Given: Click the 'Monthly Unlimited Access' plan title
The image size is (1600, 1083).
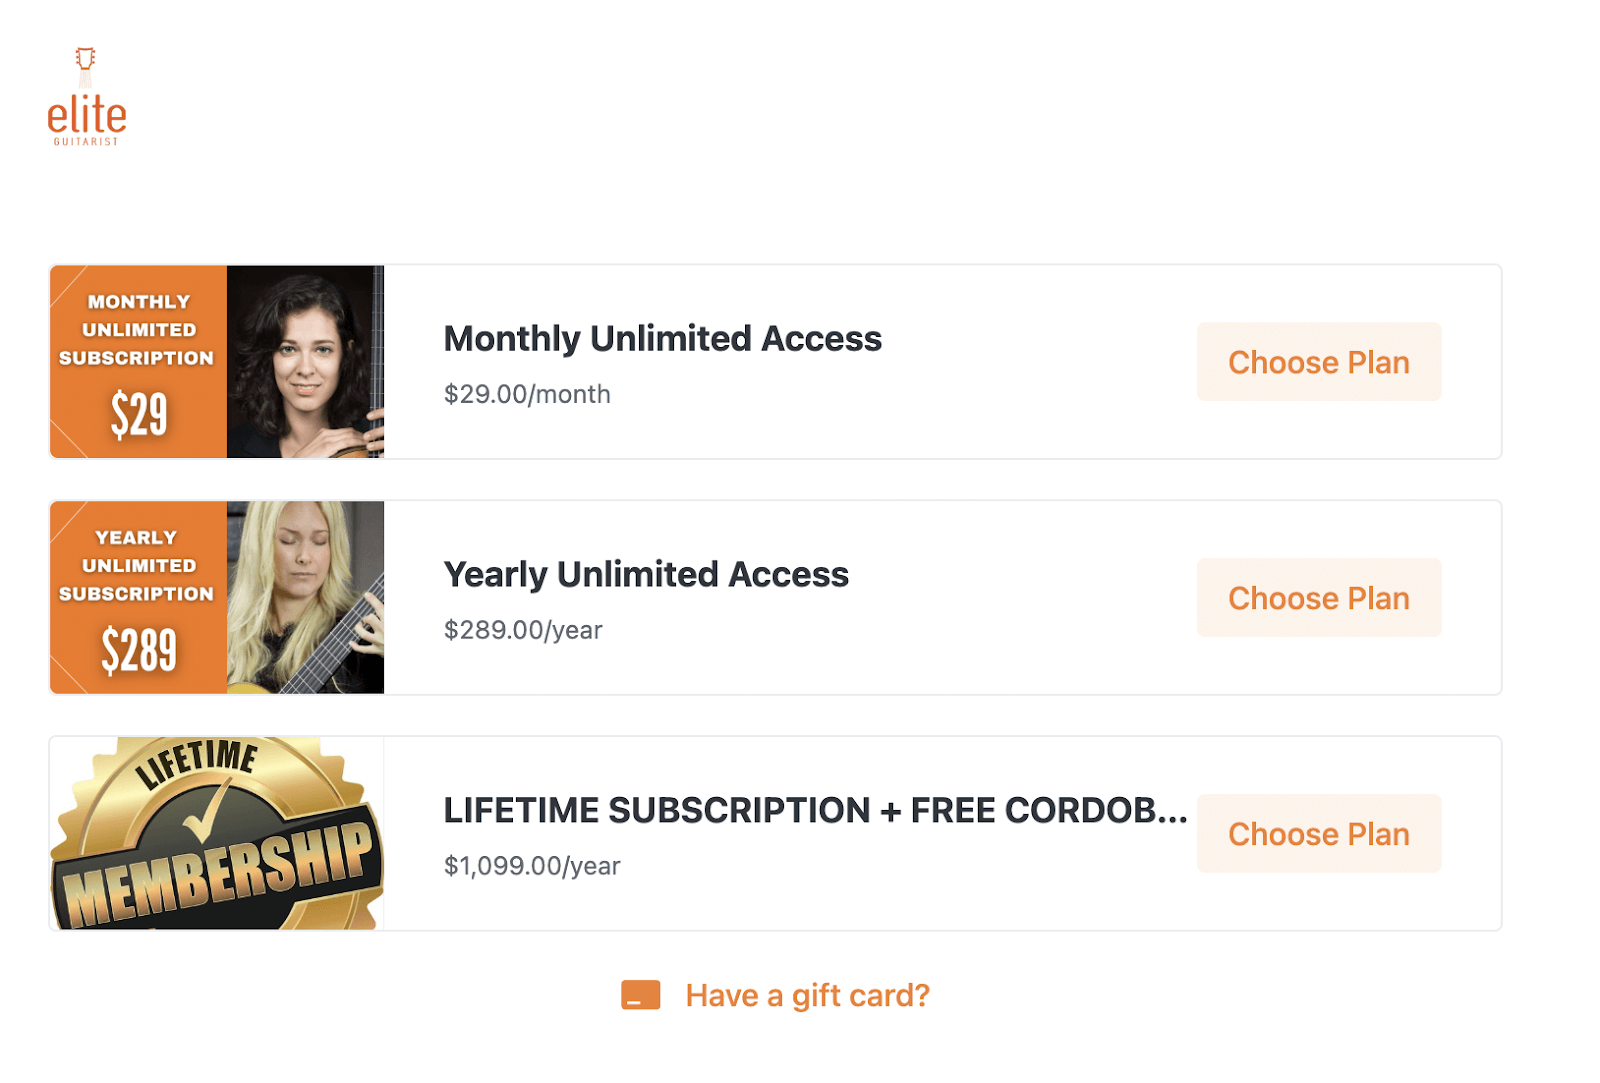Looking at the screenshot, I should click(662, 338).
